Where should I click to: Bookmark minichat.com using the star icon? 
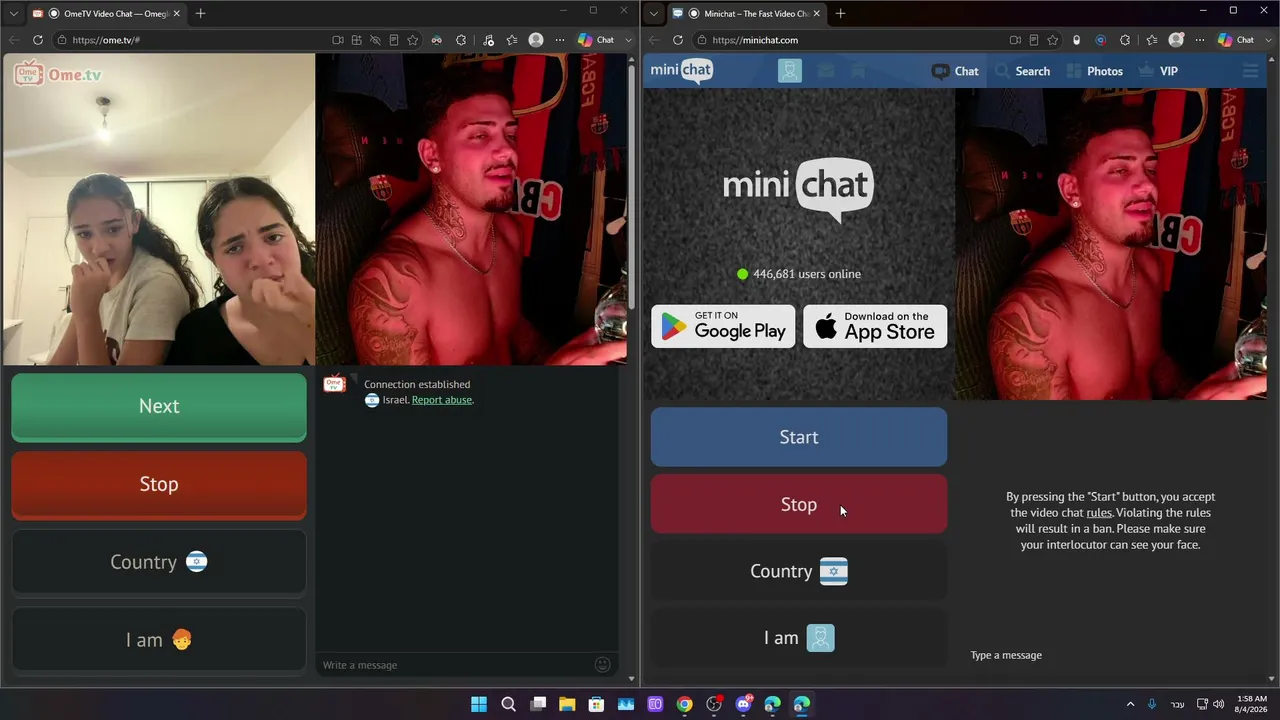click(x=1053, y=40)
